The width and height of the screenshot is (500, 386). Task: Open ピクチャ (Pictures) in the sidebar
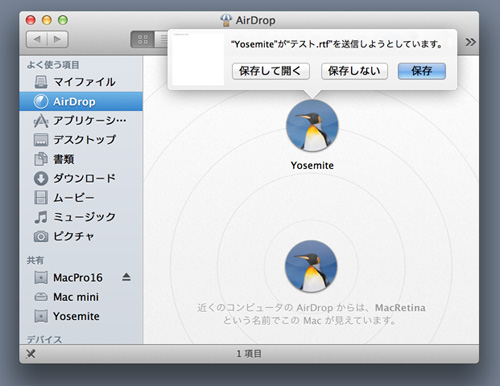coord(81,236)
